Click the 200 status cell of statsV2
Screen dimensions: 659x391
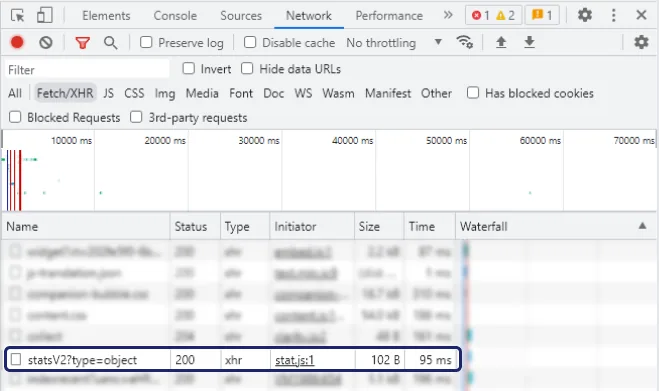tap(185, 360)
